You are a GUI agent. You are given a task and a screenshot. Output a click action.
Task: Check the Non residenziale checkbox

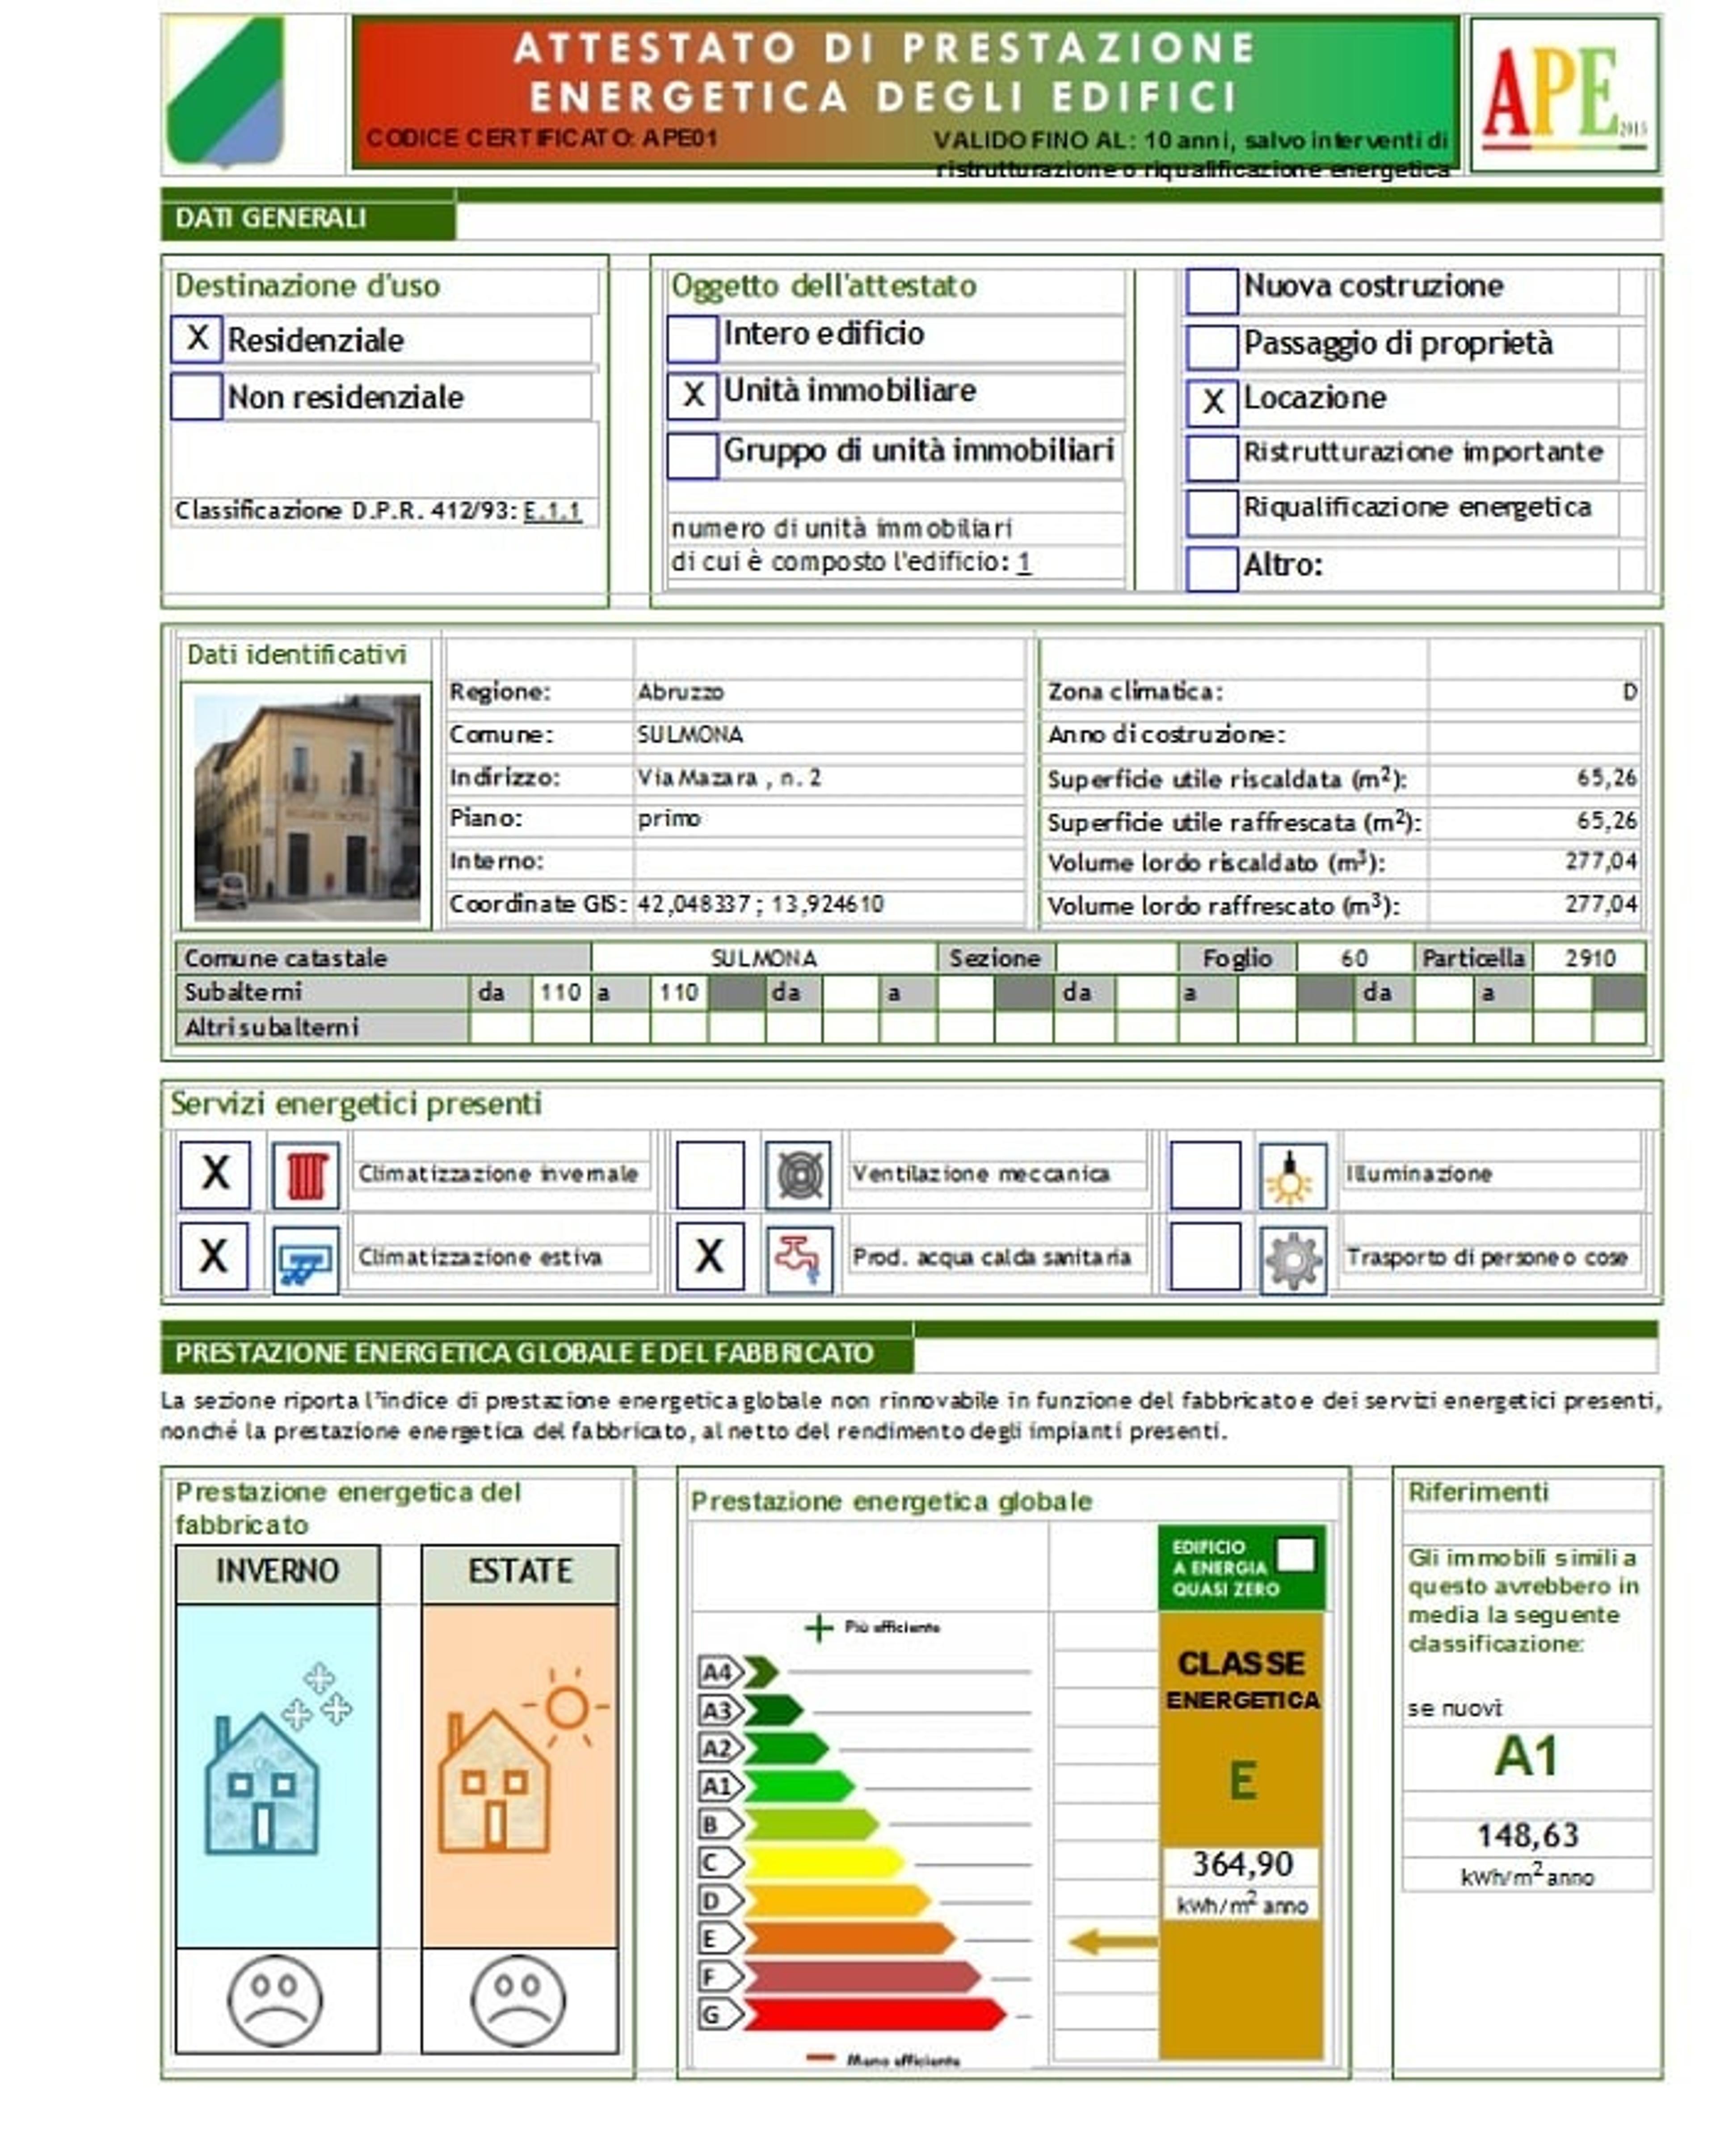click(196, 397)
